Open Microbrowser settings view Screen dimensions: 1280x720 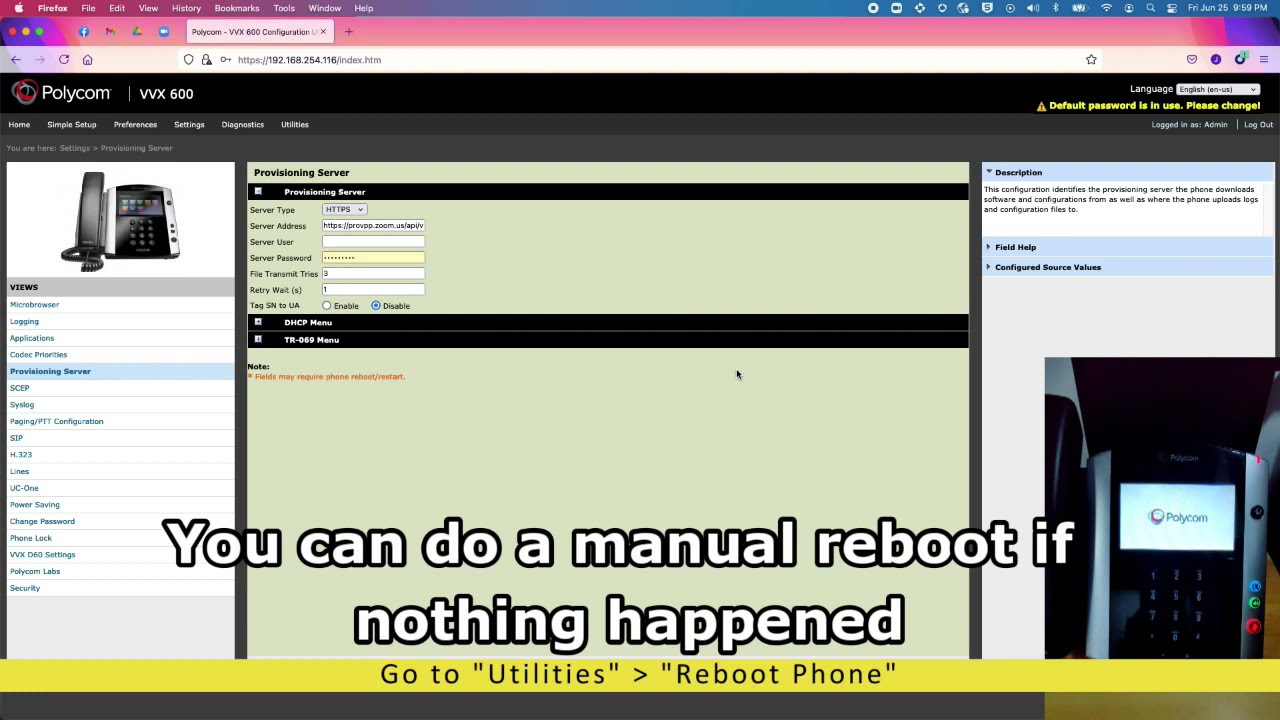coord(35,305)
